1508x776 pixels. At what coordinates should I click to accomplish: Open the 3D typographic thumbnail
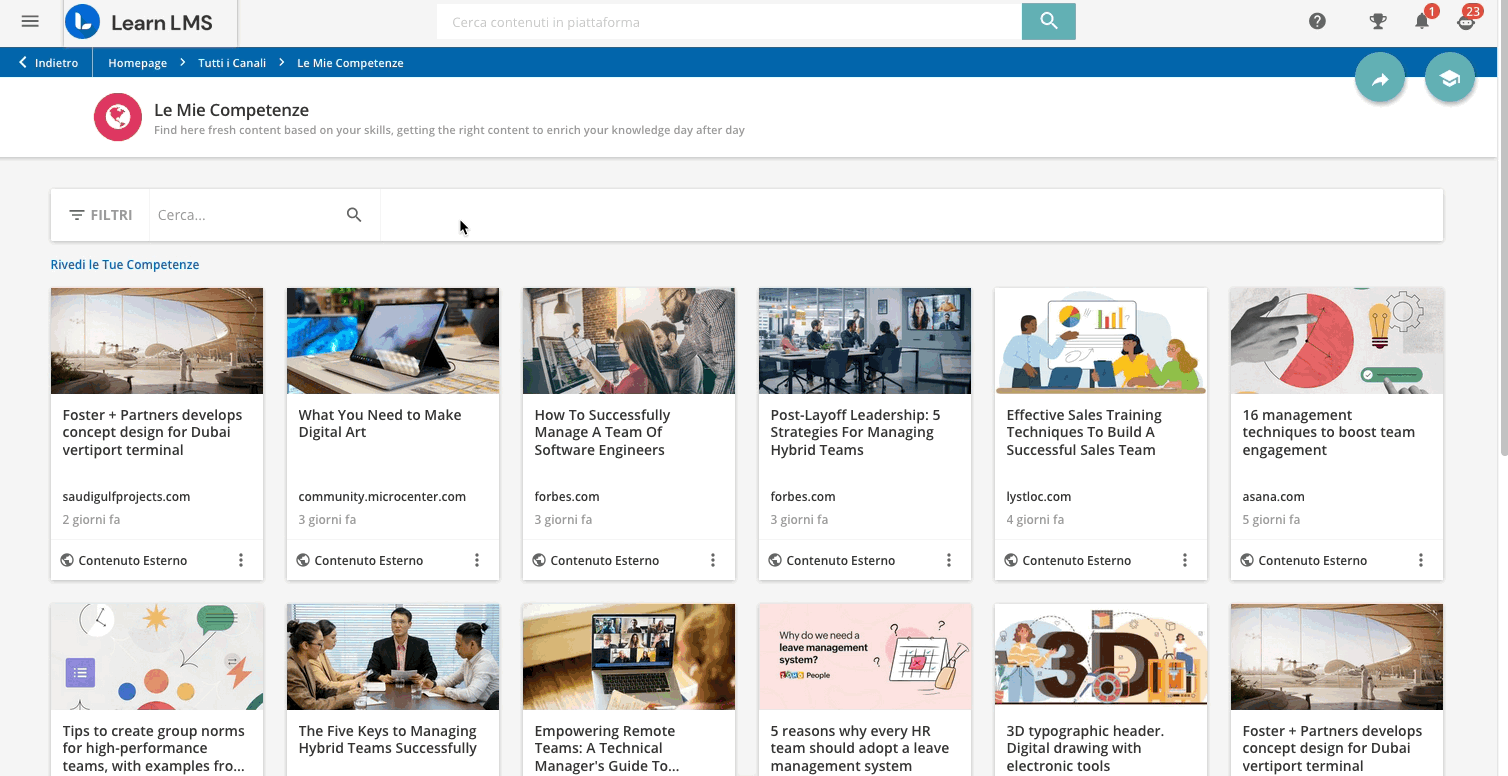click(x=1101, y=657)
